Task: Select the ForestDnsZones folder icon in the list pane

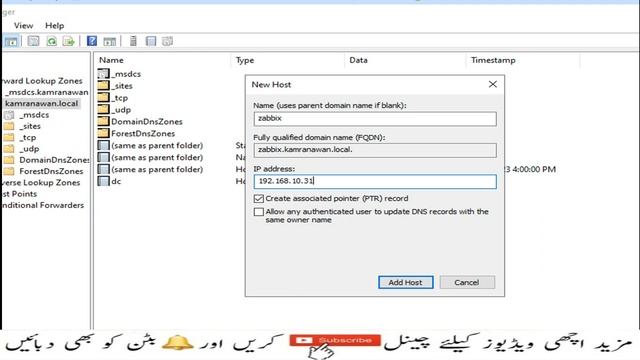Action: click(x=103, y=133)
